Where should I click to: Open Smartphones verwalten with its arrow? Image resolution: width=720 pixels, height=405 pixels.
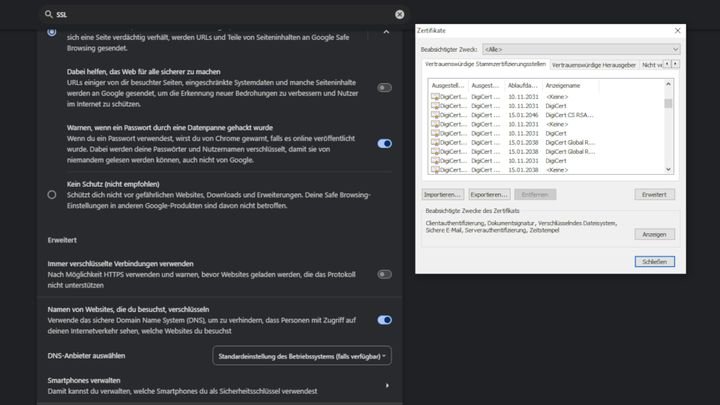pos(387,386)
